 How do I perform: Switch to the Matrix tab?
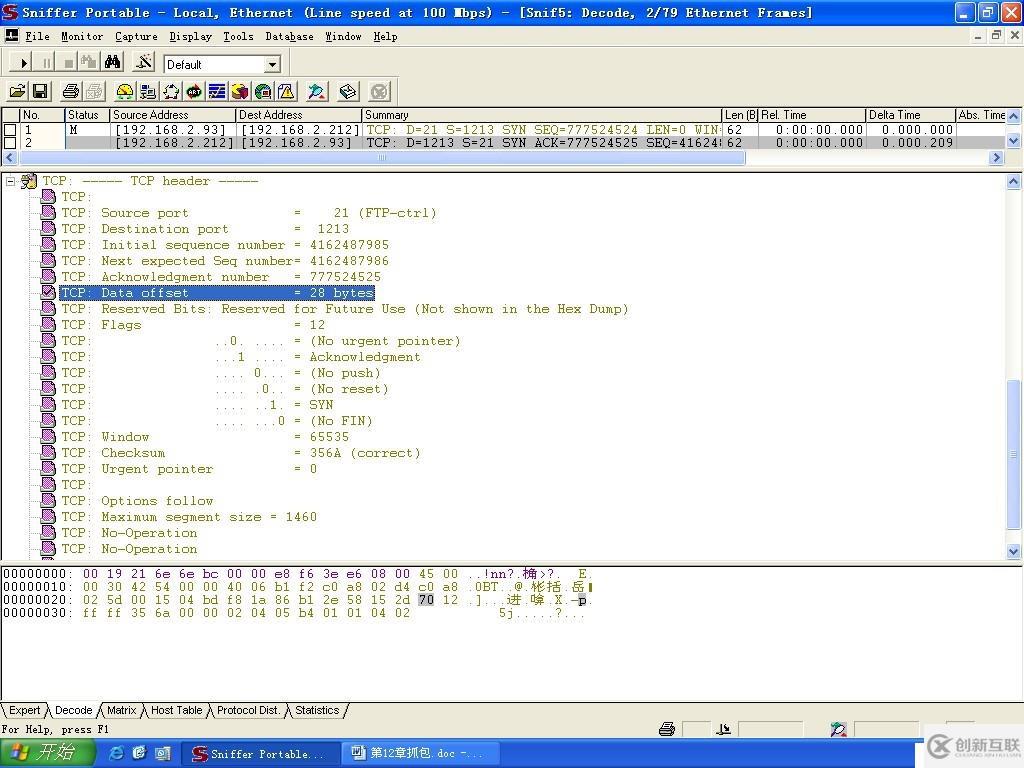pyautogui.click(x=121, y=710)
